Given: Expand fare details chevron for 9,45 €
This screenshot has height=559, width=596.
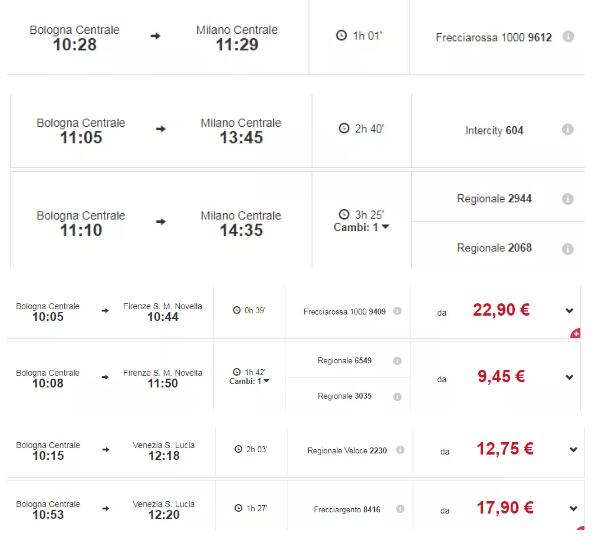Looking at the screenshot, I should tap(569, 377).
